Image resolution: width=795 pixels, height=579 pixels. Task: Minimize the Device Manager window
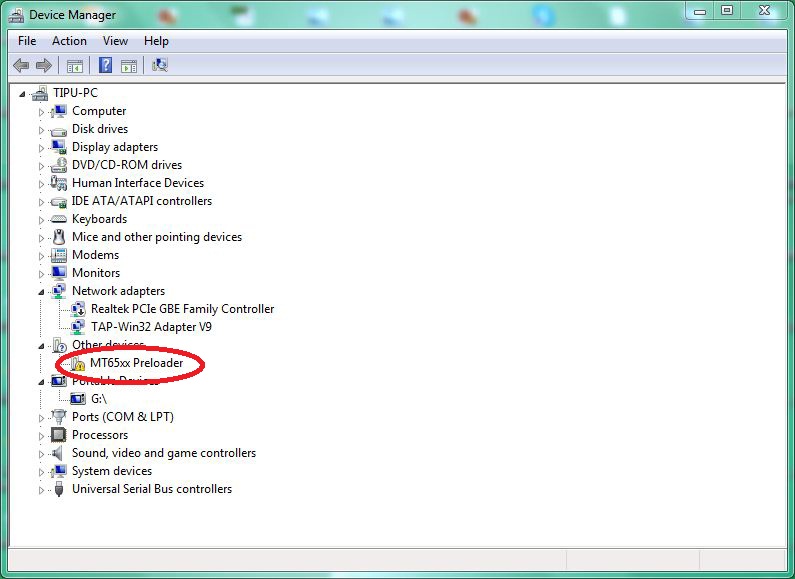pyautogui.click(x=700, y=11)
